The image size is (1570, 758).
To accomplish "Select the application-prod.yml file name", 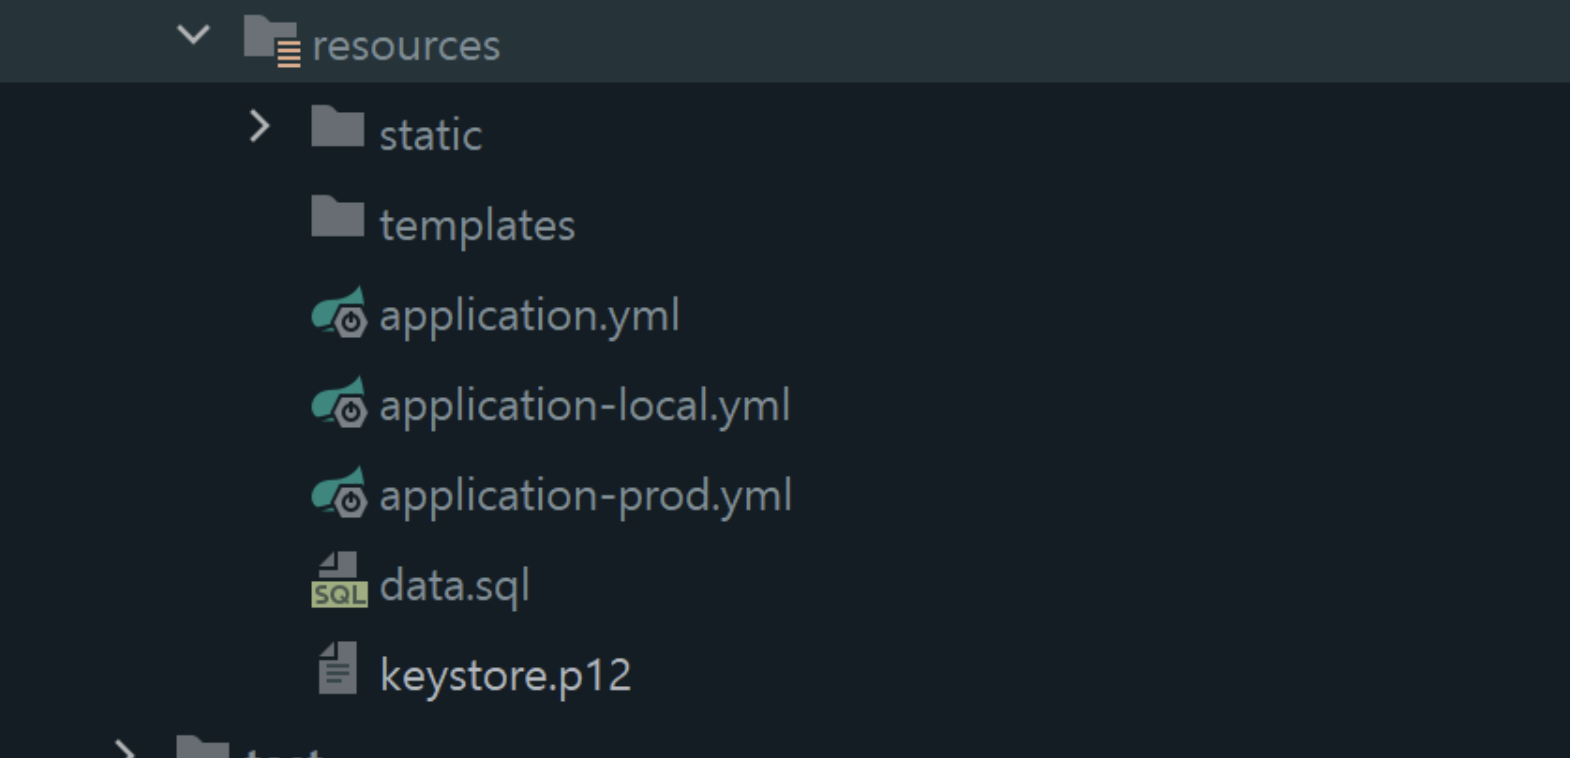I will click(585, 496).
